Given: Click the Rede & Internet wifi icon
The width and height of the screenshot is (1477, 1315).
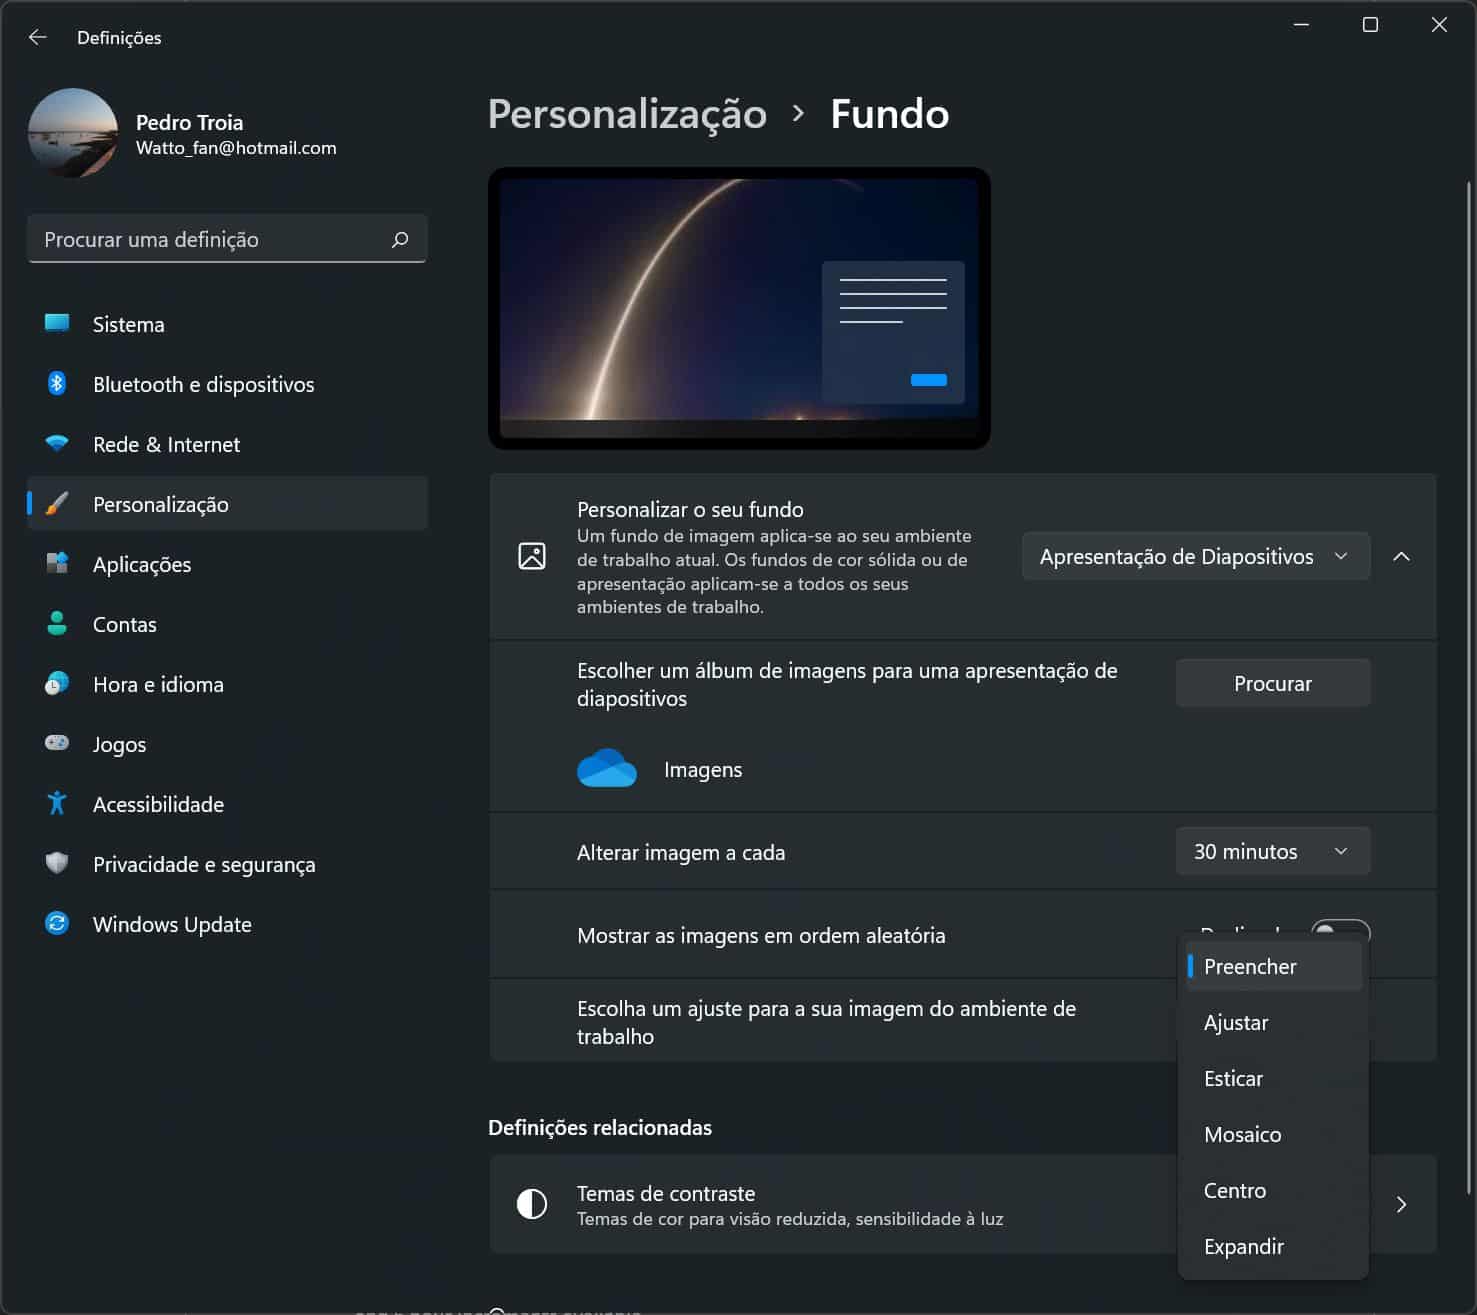Looking at the screenshot, I should 57,444.
